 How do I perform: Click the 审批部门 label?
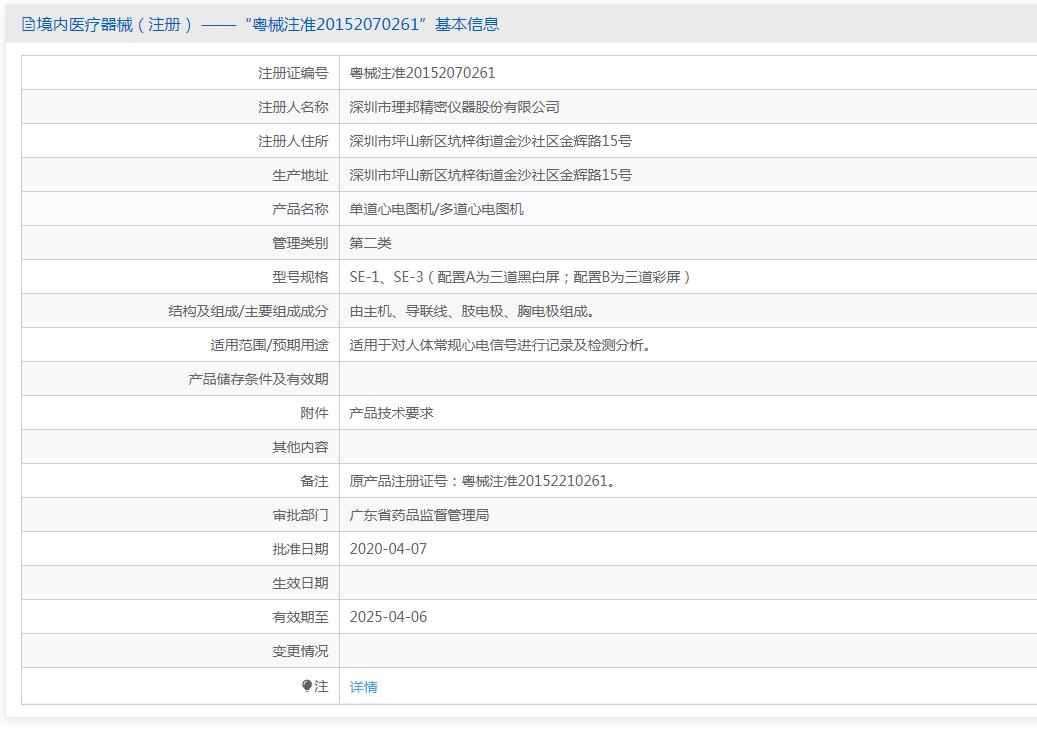pyautogui.click(x=300, y=515)
